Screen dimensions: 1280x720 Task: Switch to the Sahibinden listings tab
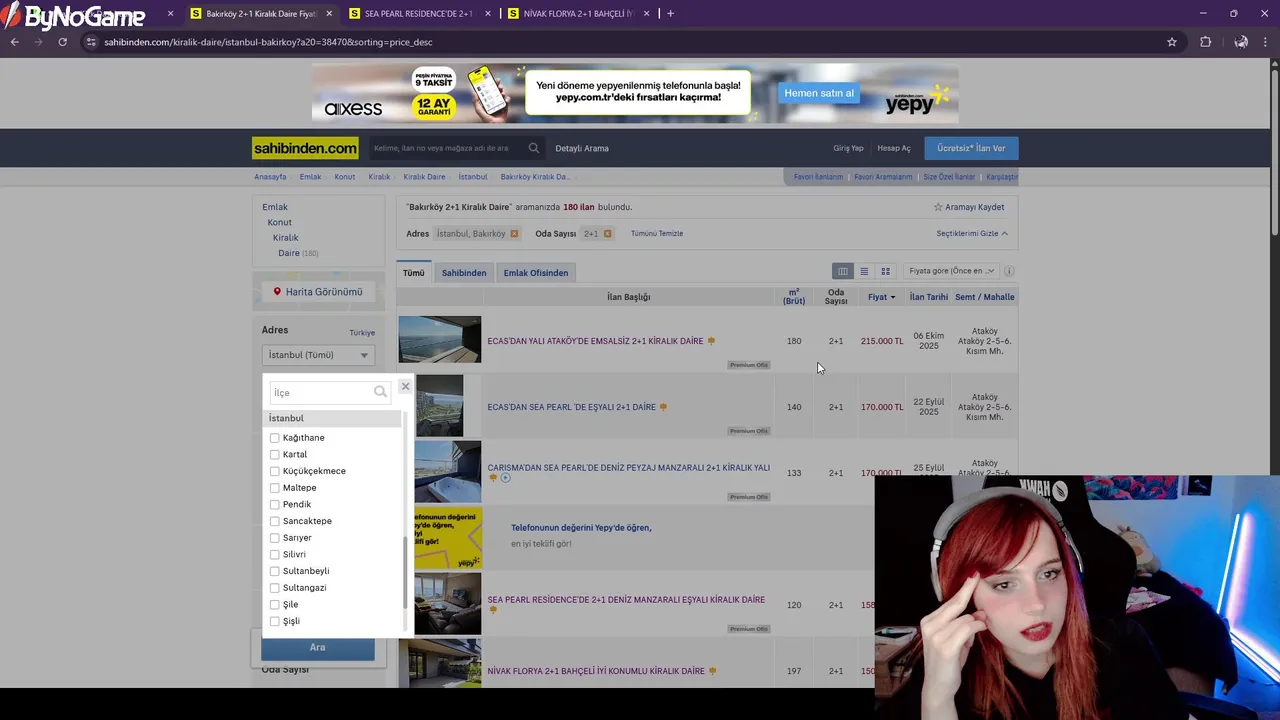(464, 273)
